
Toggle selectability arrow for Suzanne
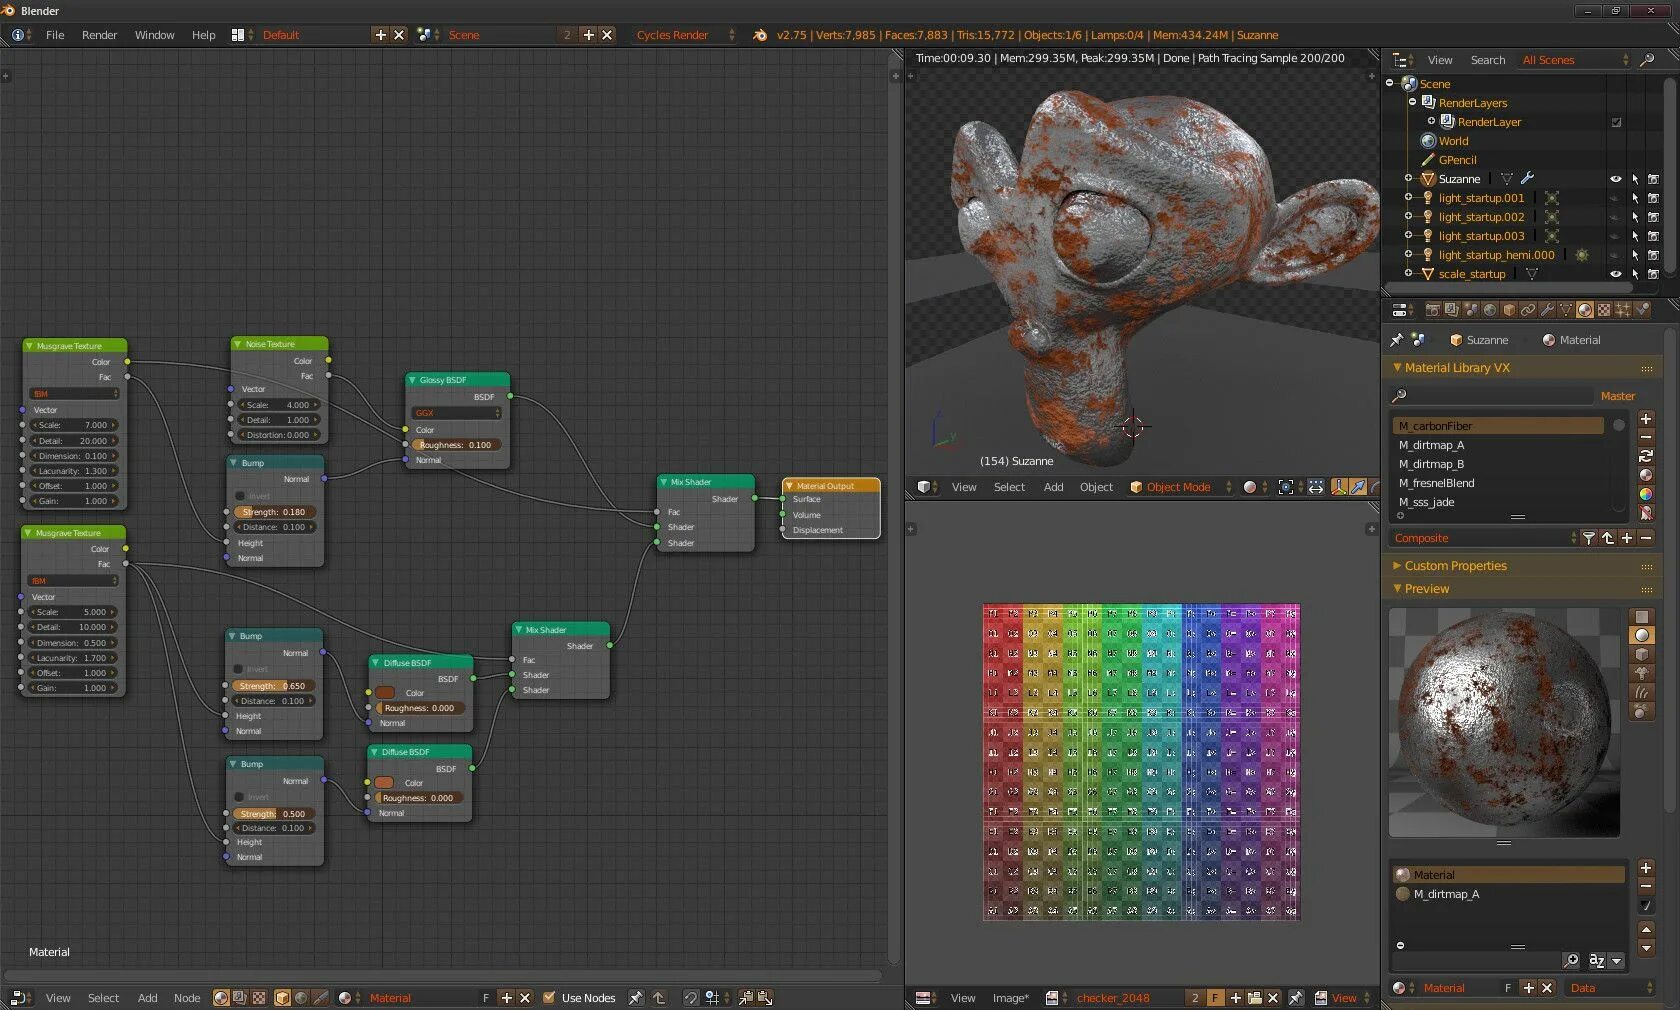click(x=1635, y=179)
